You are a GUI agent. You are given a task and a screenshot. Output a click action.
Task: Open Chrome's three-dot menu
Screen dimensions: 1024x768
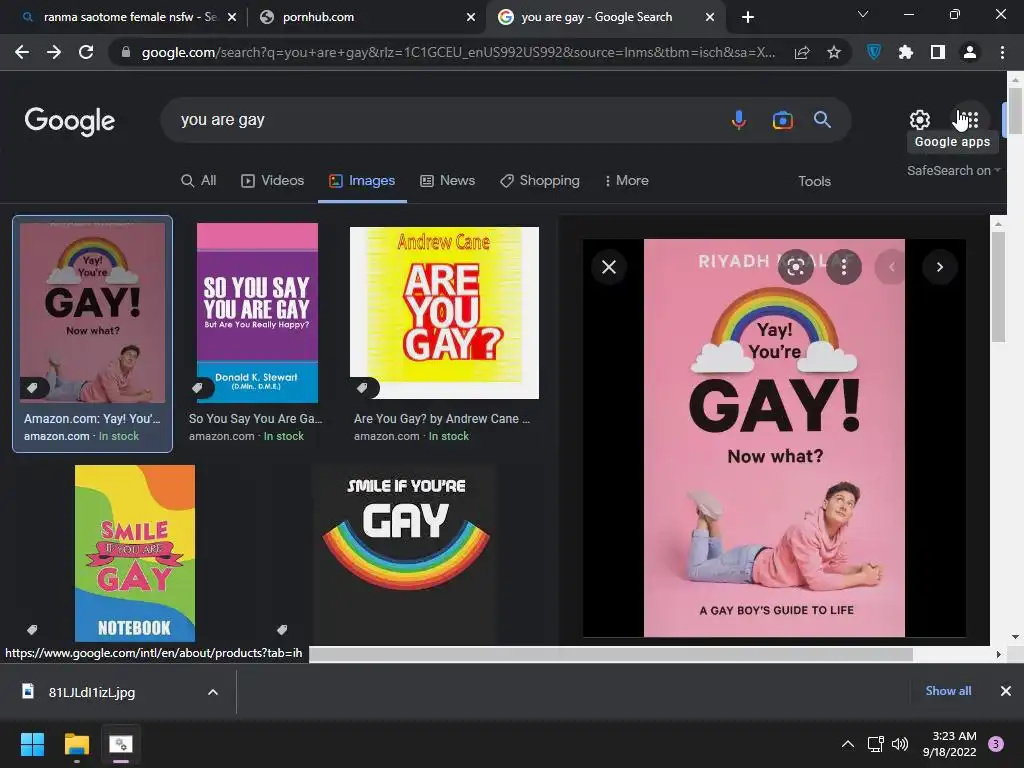click(x=1002, y=52)
